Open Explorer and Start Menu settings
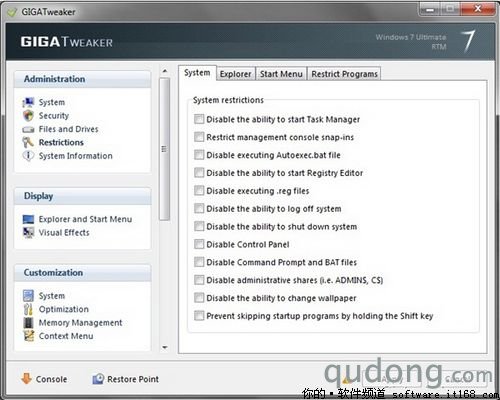Screen dimensions: 500x400 85,219
